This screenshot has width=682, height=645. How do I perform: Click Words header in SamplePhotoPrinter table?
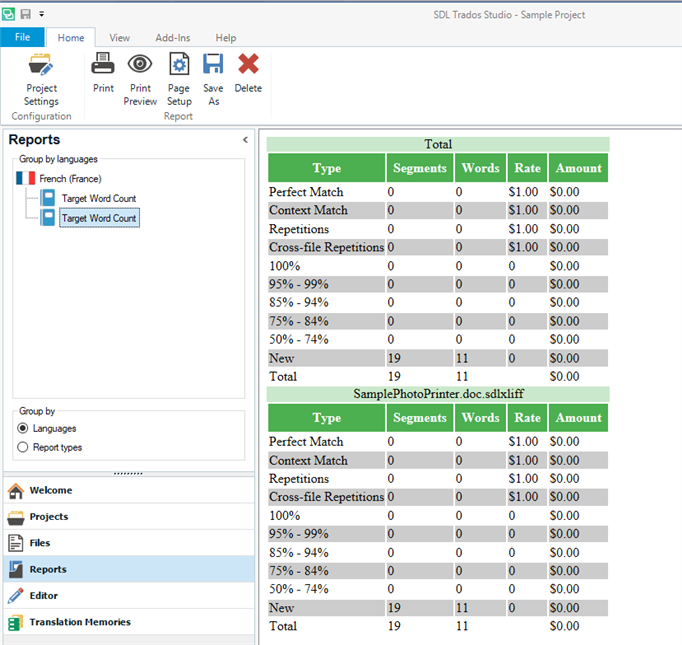481,418
